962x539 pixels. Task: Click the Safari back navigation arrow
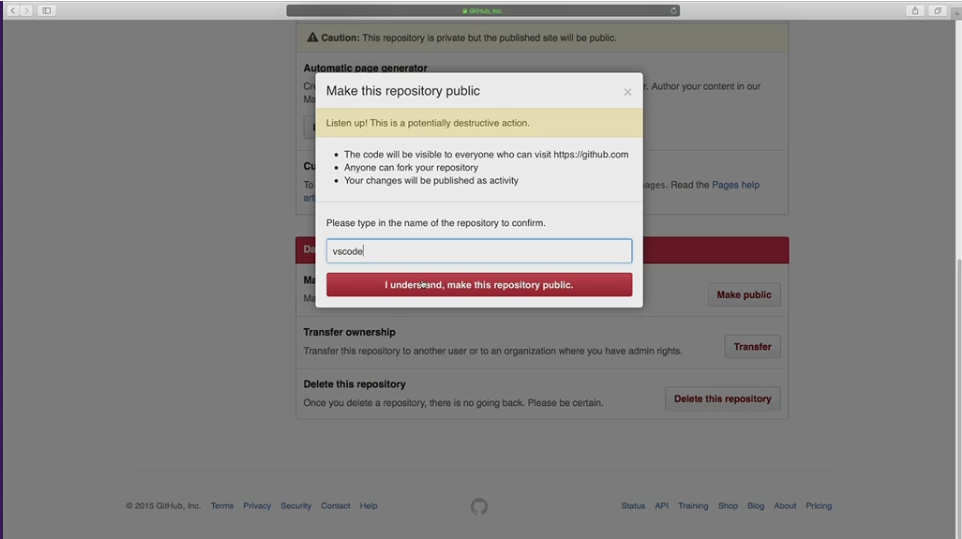pos(12,10)
